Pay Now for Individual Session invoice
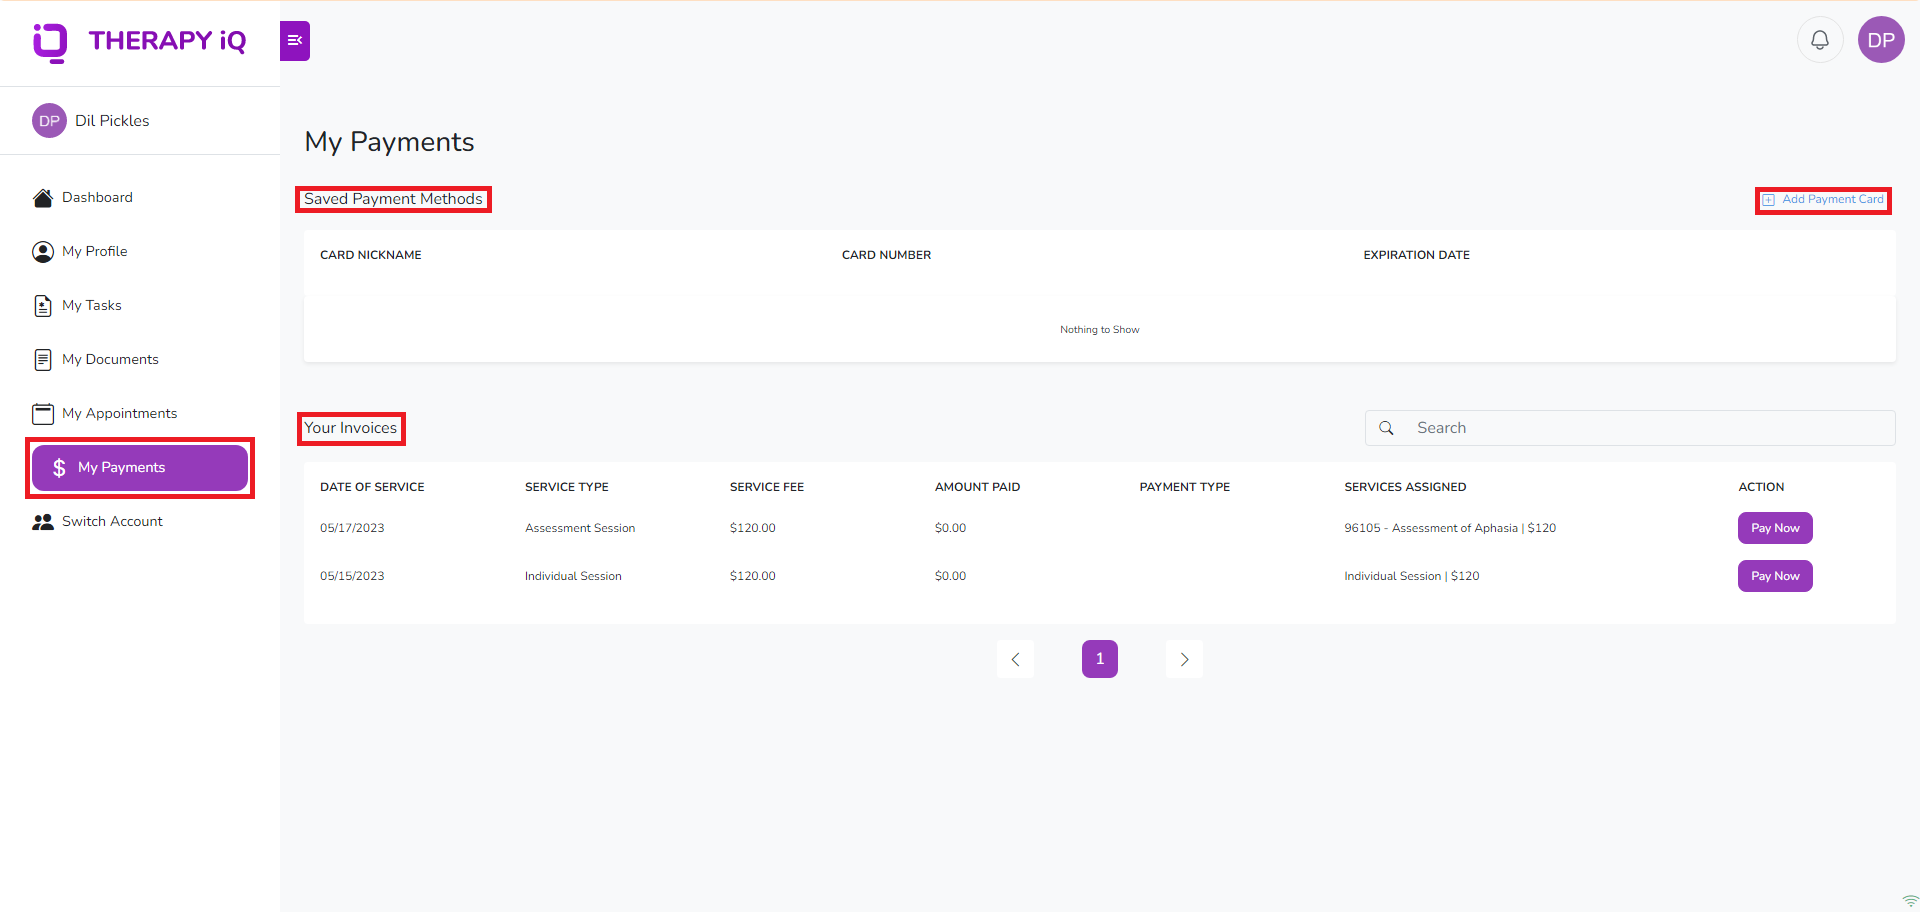This screenshot has width=1920, height=912. coord(1775,576)
